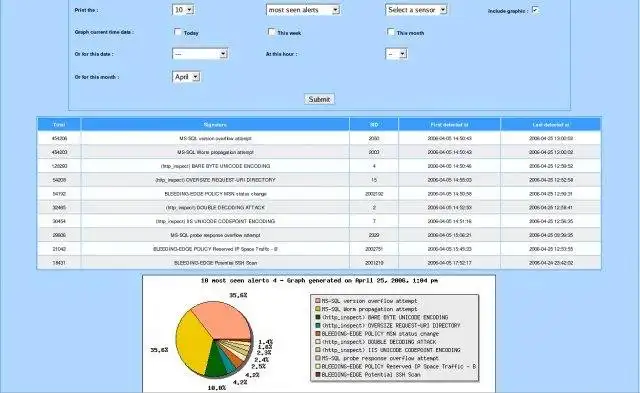Click the dark green pie slice
The height and width of the screenshot is (393, 640).
(x=215, y=362)
